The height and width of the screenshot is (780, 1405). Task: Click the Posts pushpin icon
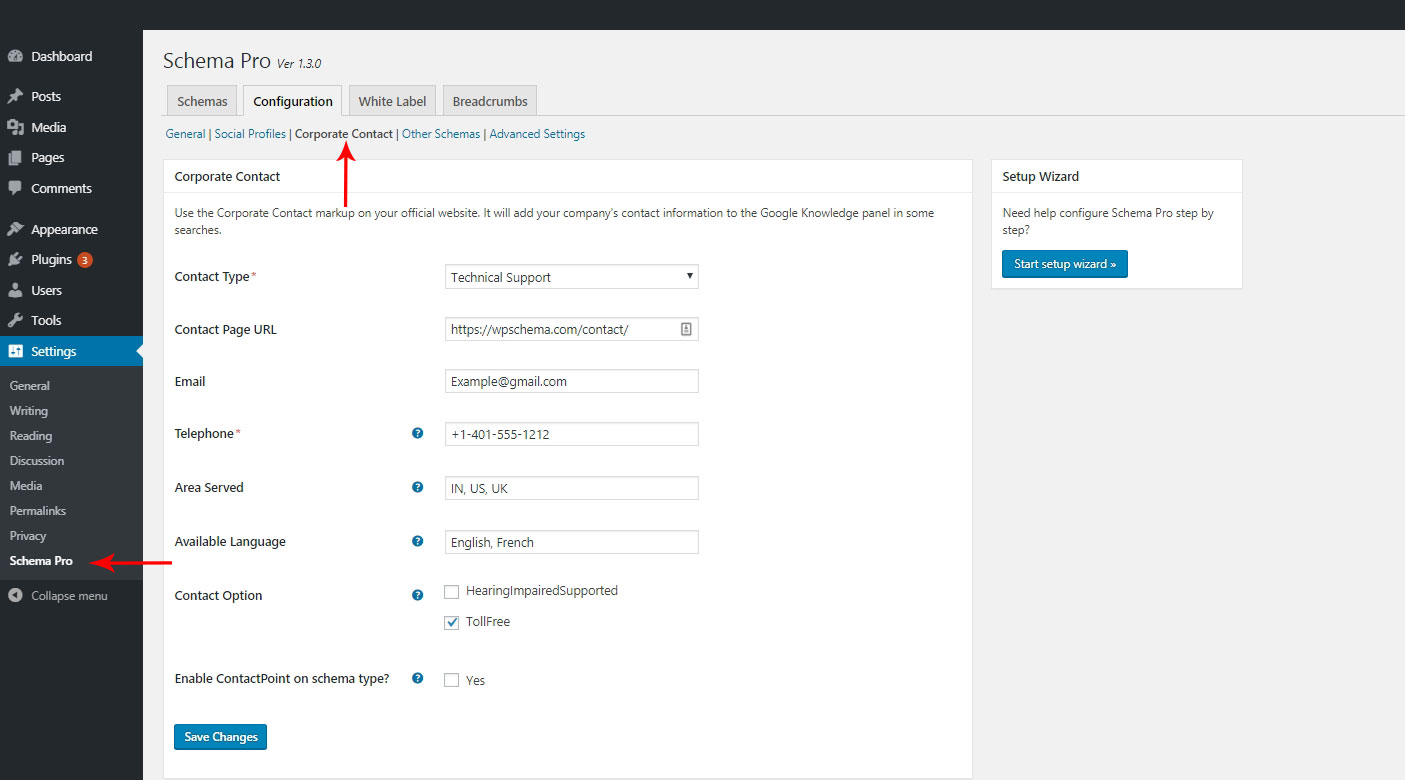[x=15, y=97]
